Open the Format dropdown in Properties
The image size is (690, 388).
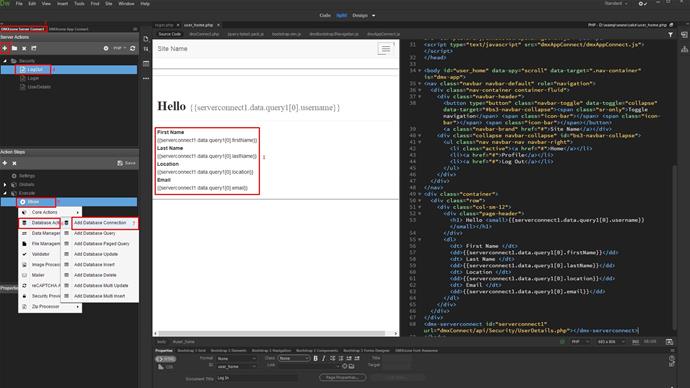pyautogui.click(x=236, y=359)
